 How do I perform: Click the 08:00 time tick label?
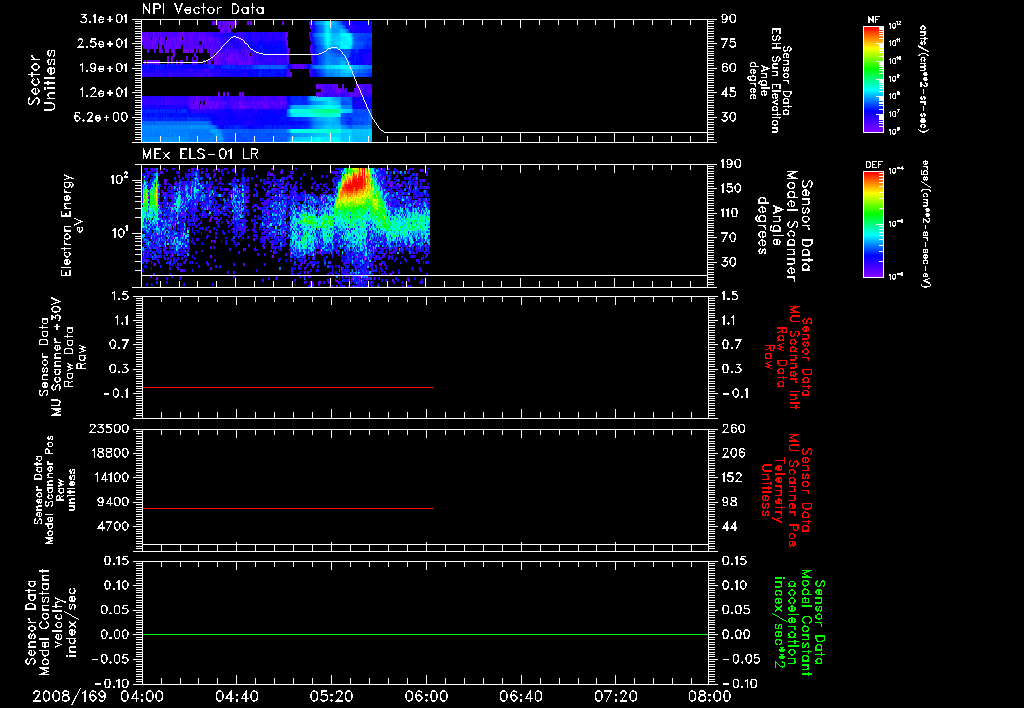[x=710, y=696]
